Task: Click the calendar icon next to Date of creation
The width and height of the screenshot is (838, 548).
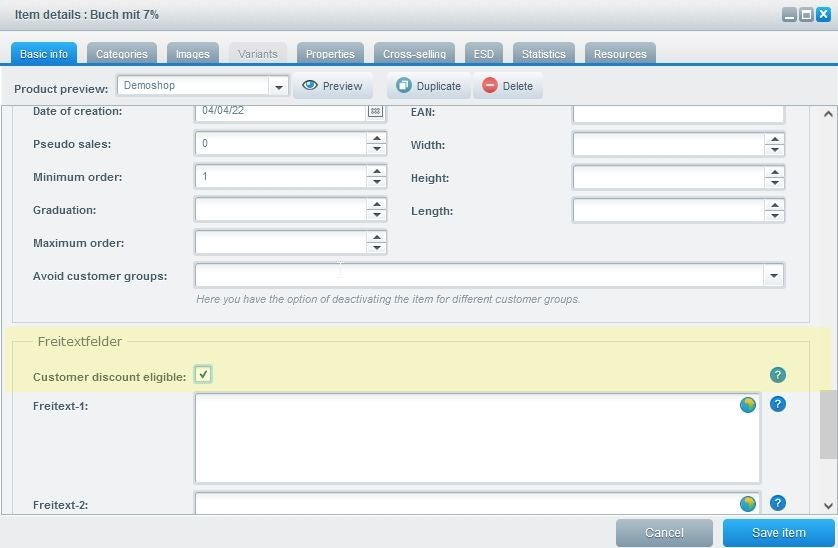Action: [x=376, y=111]
